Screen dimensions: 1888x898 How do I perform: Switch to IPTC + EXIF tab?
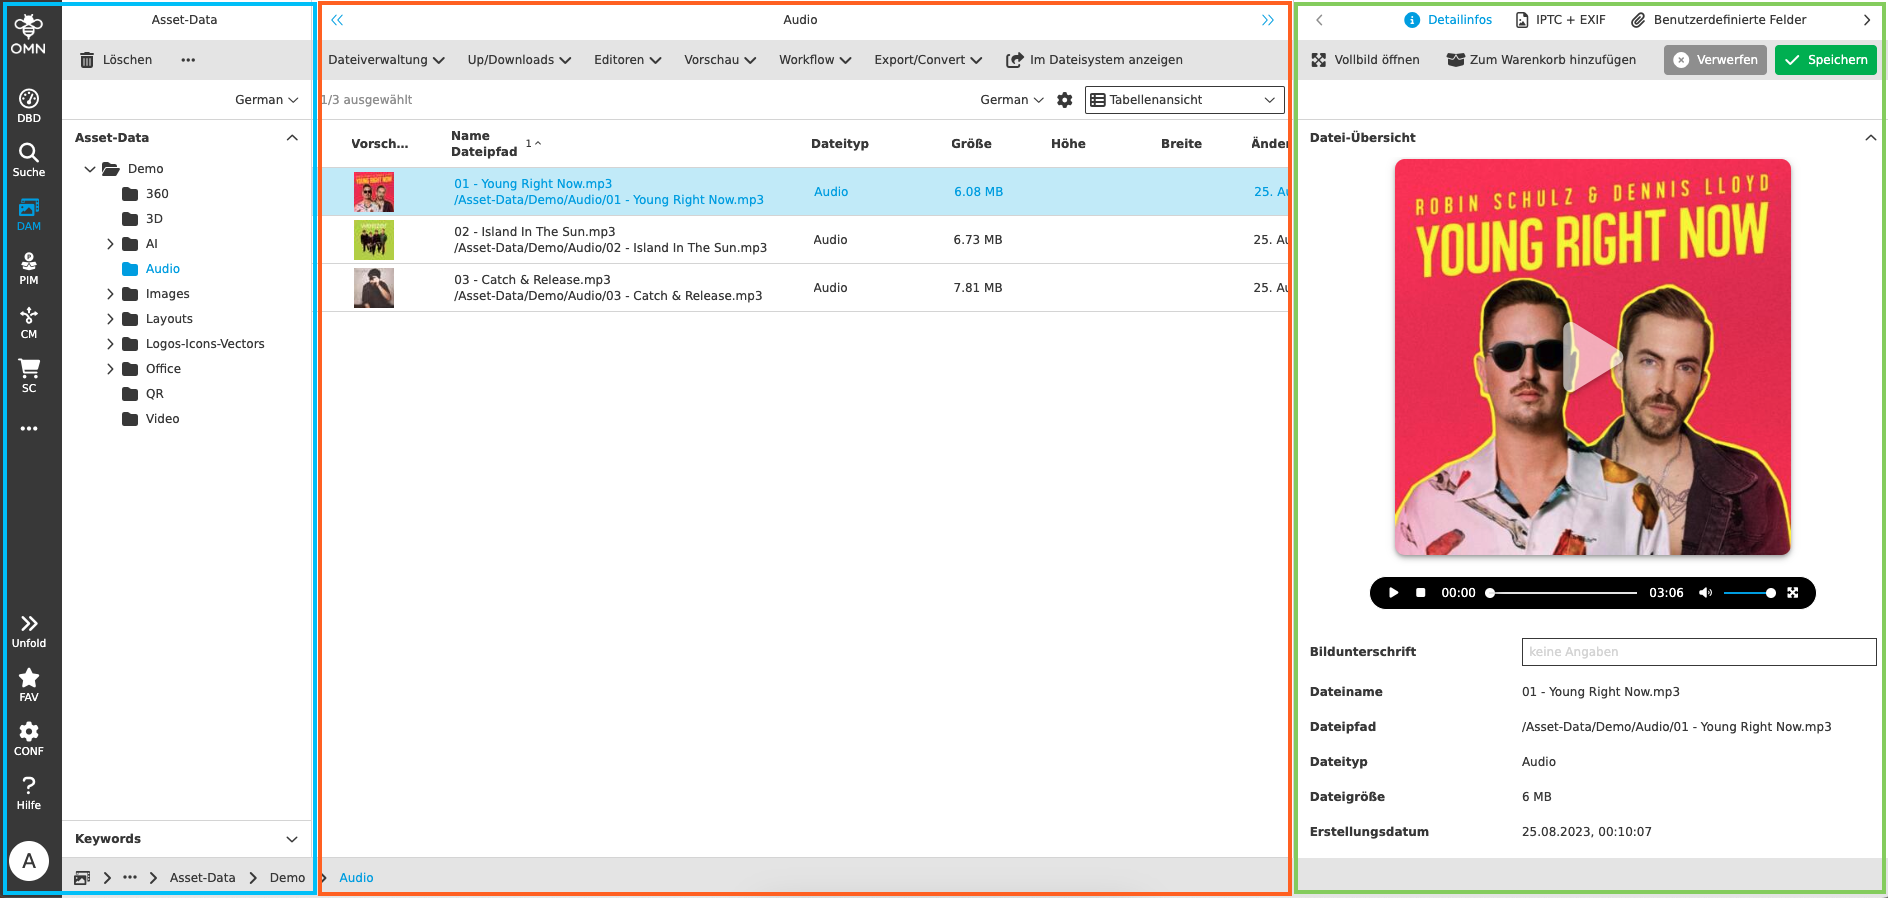[1560, 20]
